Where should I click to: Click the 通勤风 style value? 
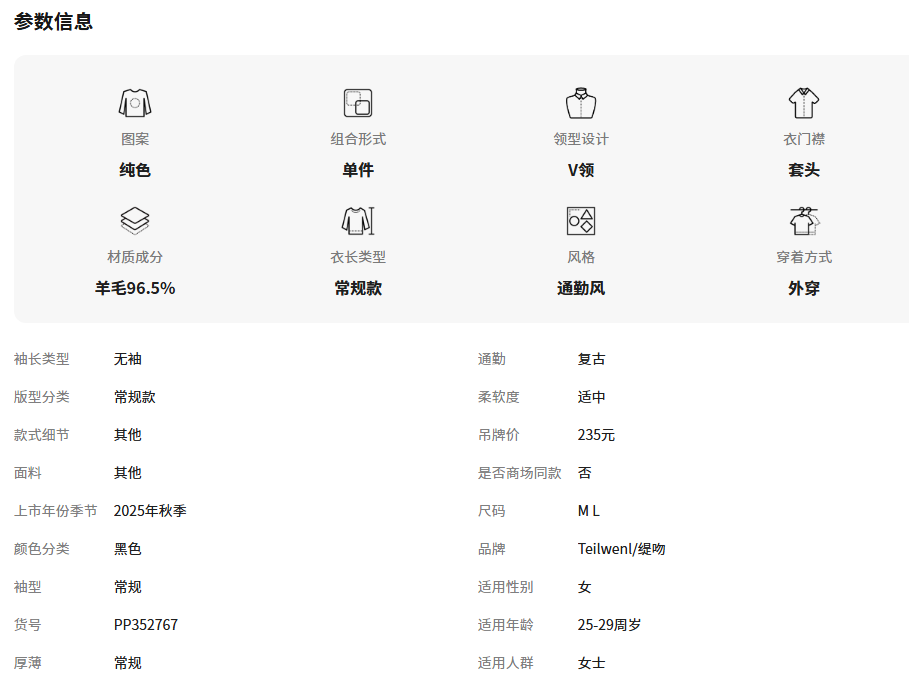(581, 288)
